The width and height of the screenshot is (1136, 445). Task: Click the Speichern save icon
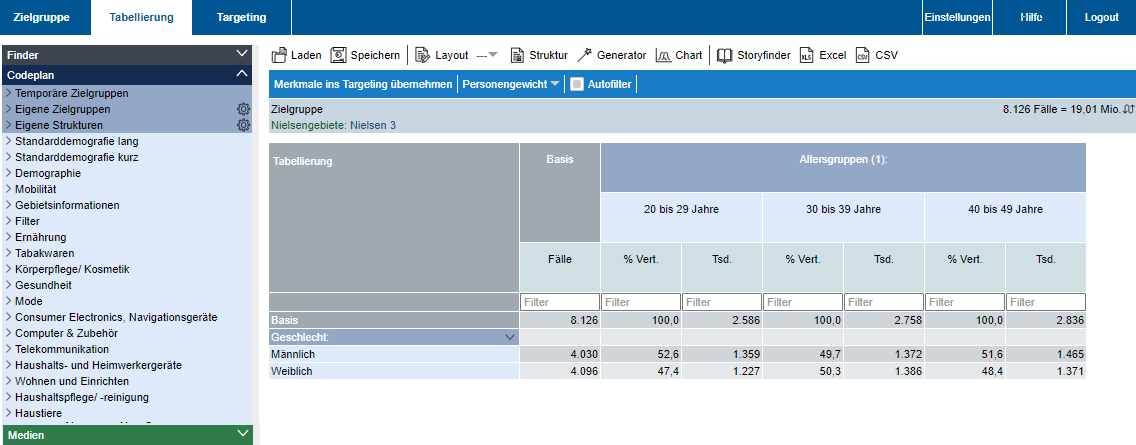coord(339,55)
